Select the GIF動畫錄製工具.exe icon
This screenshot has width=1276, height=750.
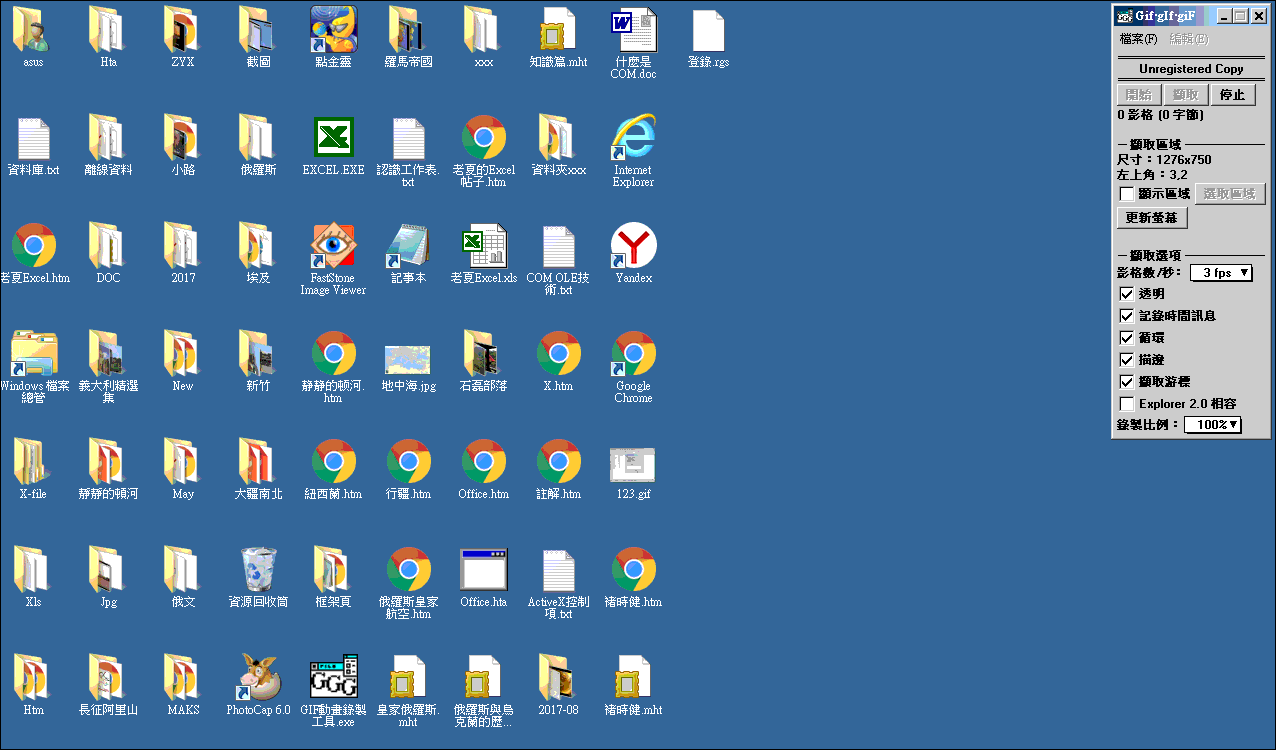(x=333, y=678)
